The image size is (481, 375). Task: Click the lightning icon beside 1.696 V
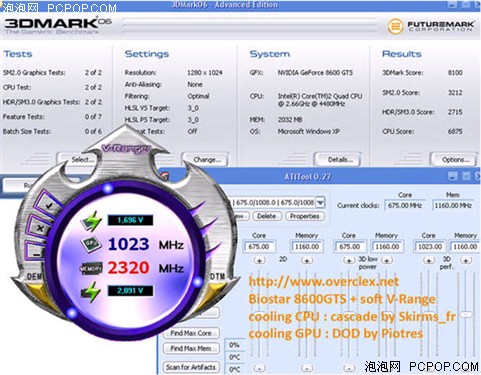(x=92, y=221)
